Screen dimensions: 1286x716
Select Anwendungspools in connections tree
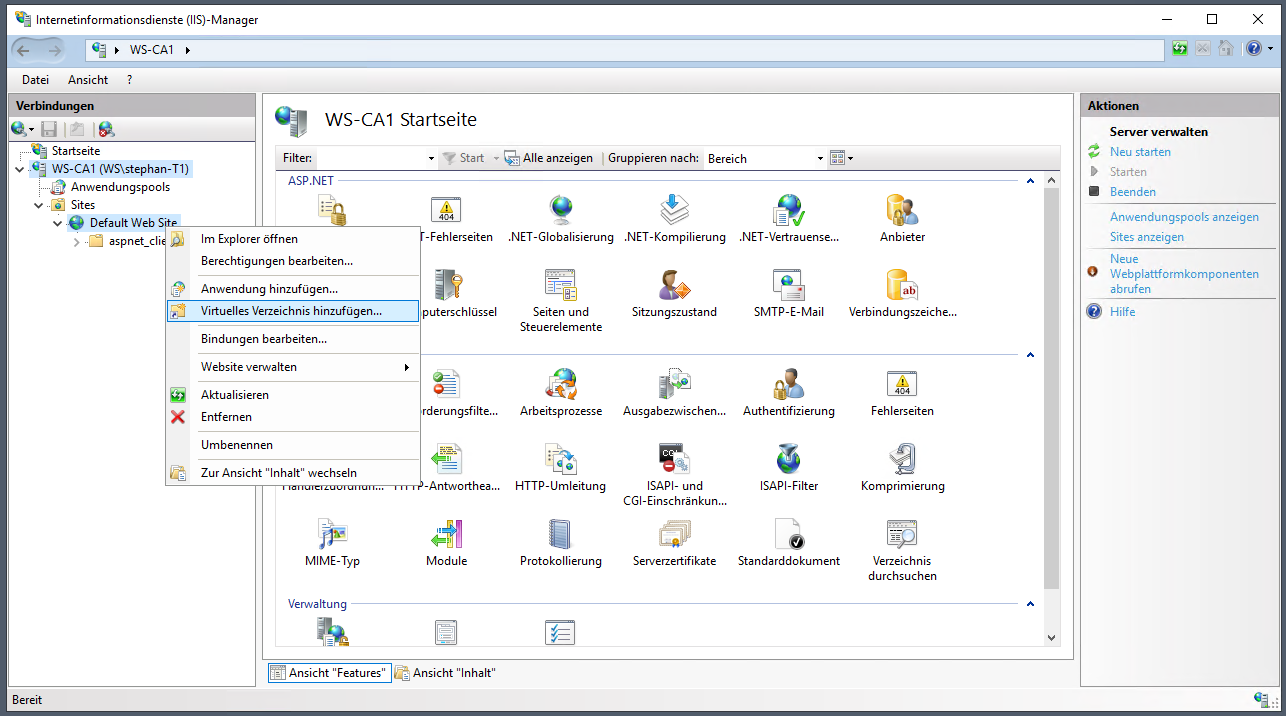120,187
